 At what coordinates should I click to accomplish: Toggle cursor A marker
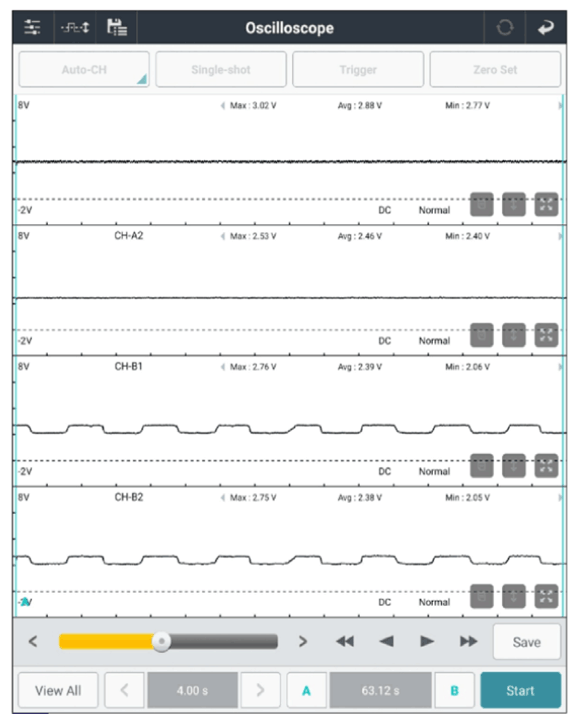306,690
